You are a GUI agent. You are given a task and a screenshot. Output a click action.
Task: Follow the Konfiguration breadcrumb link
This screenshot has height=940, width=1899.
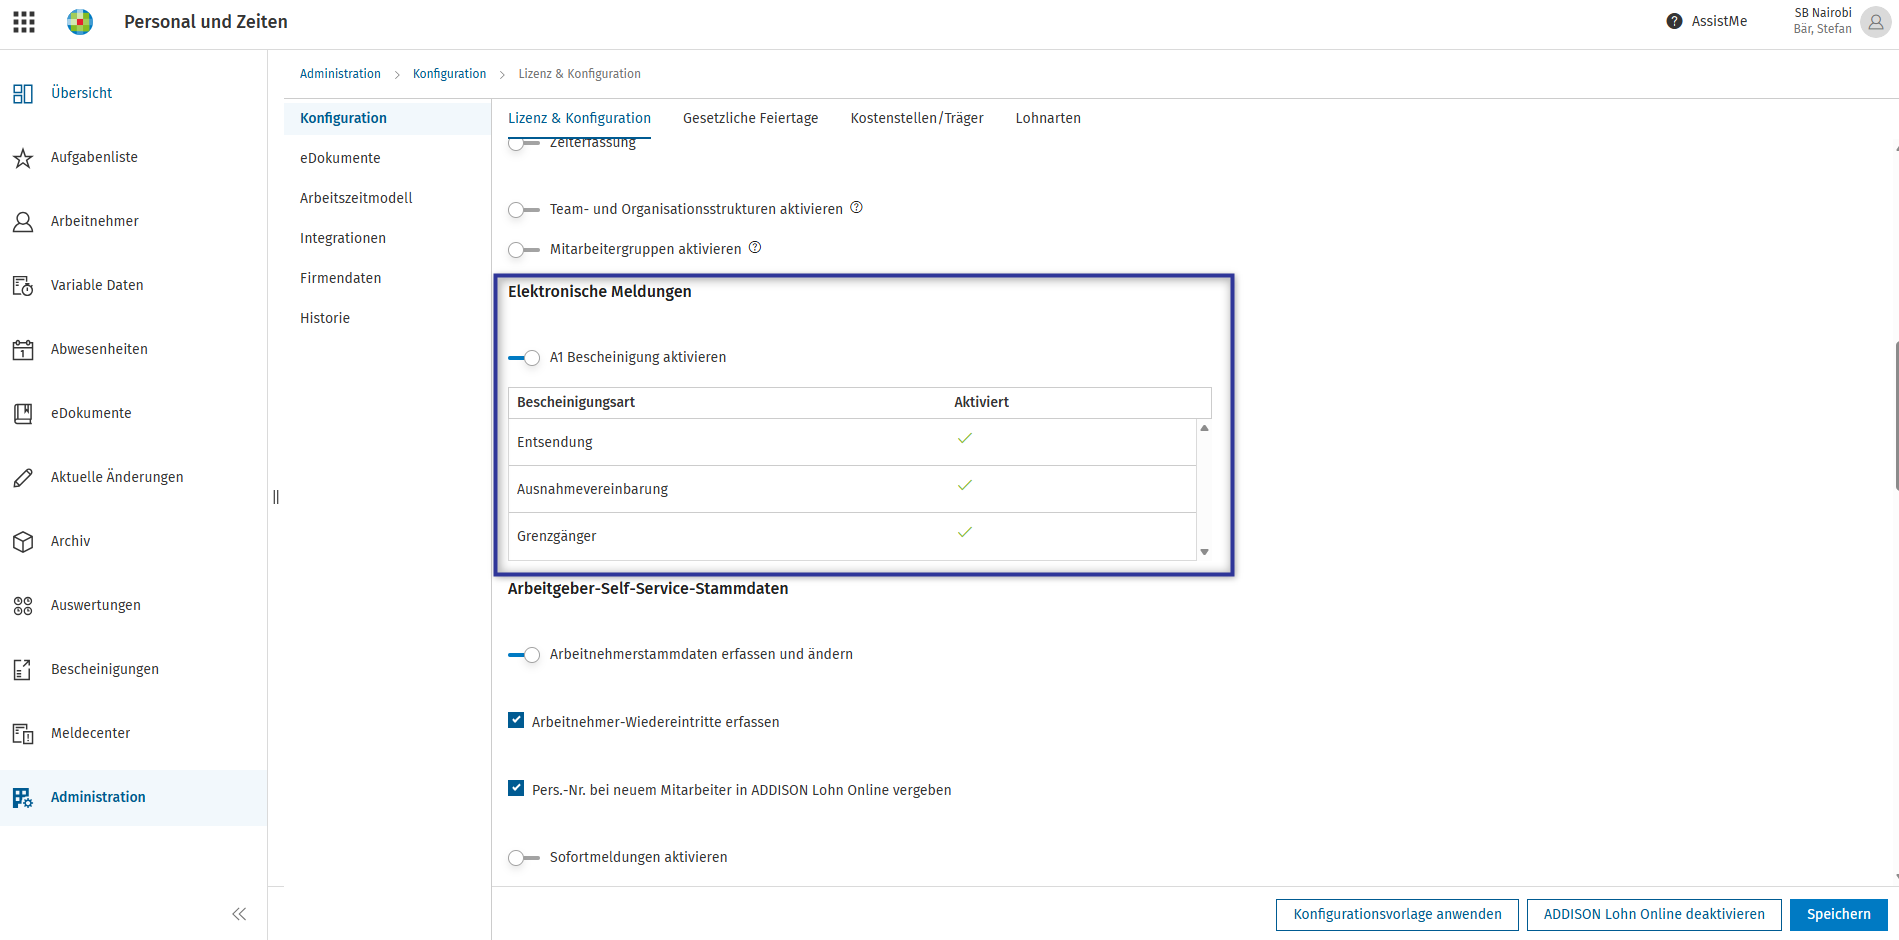click(449, 74)
